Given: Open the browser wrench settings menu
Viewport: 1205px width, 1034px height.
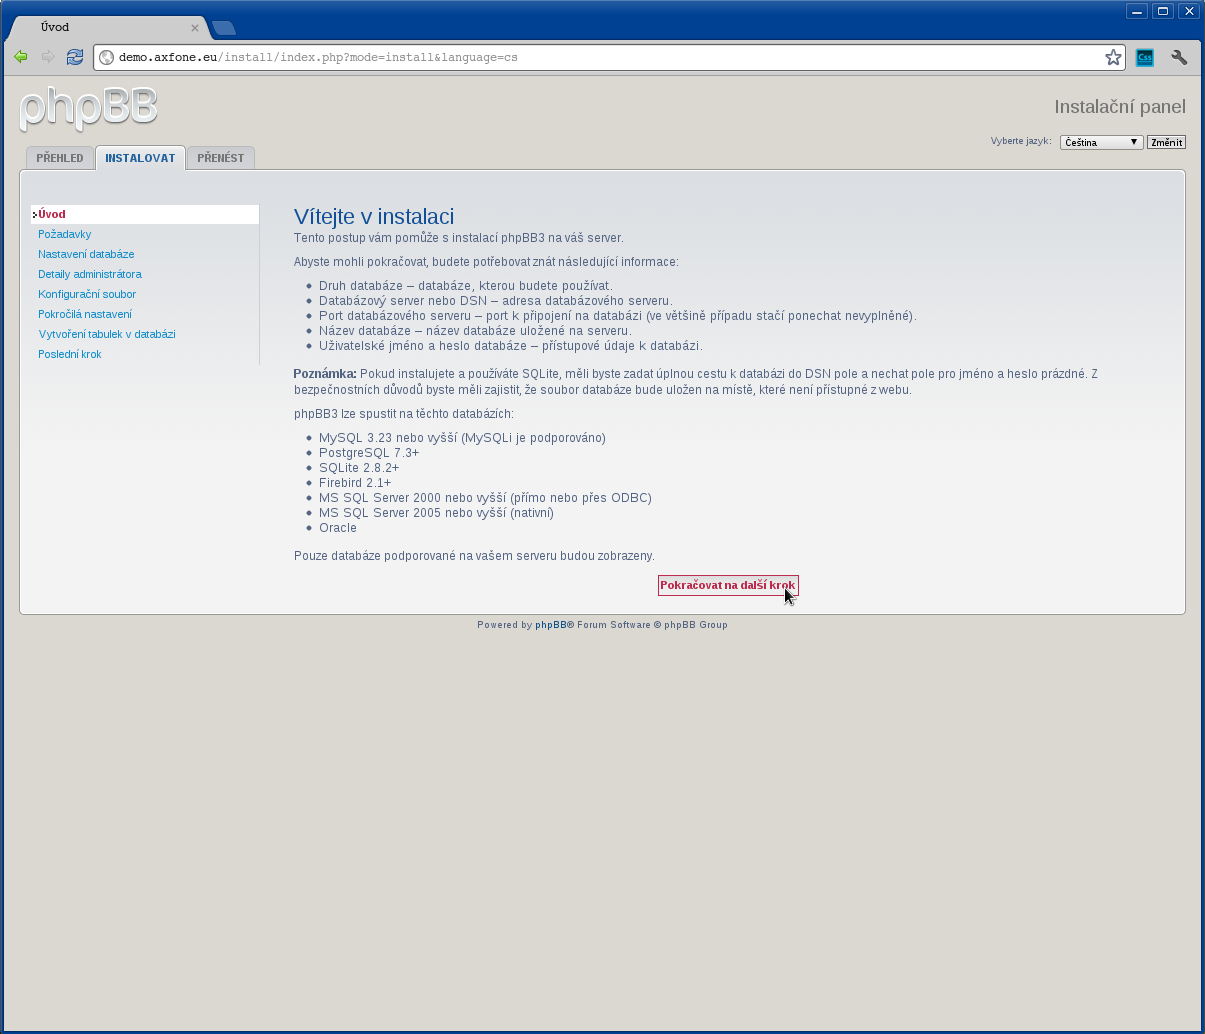Looking at the screenshot, I should (x=1179, y=57).
